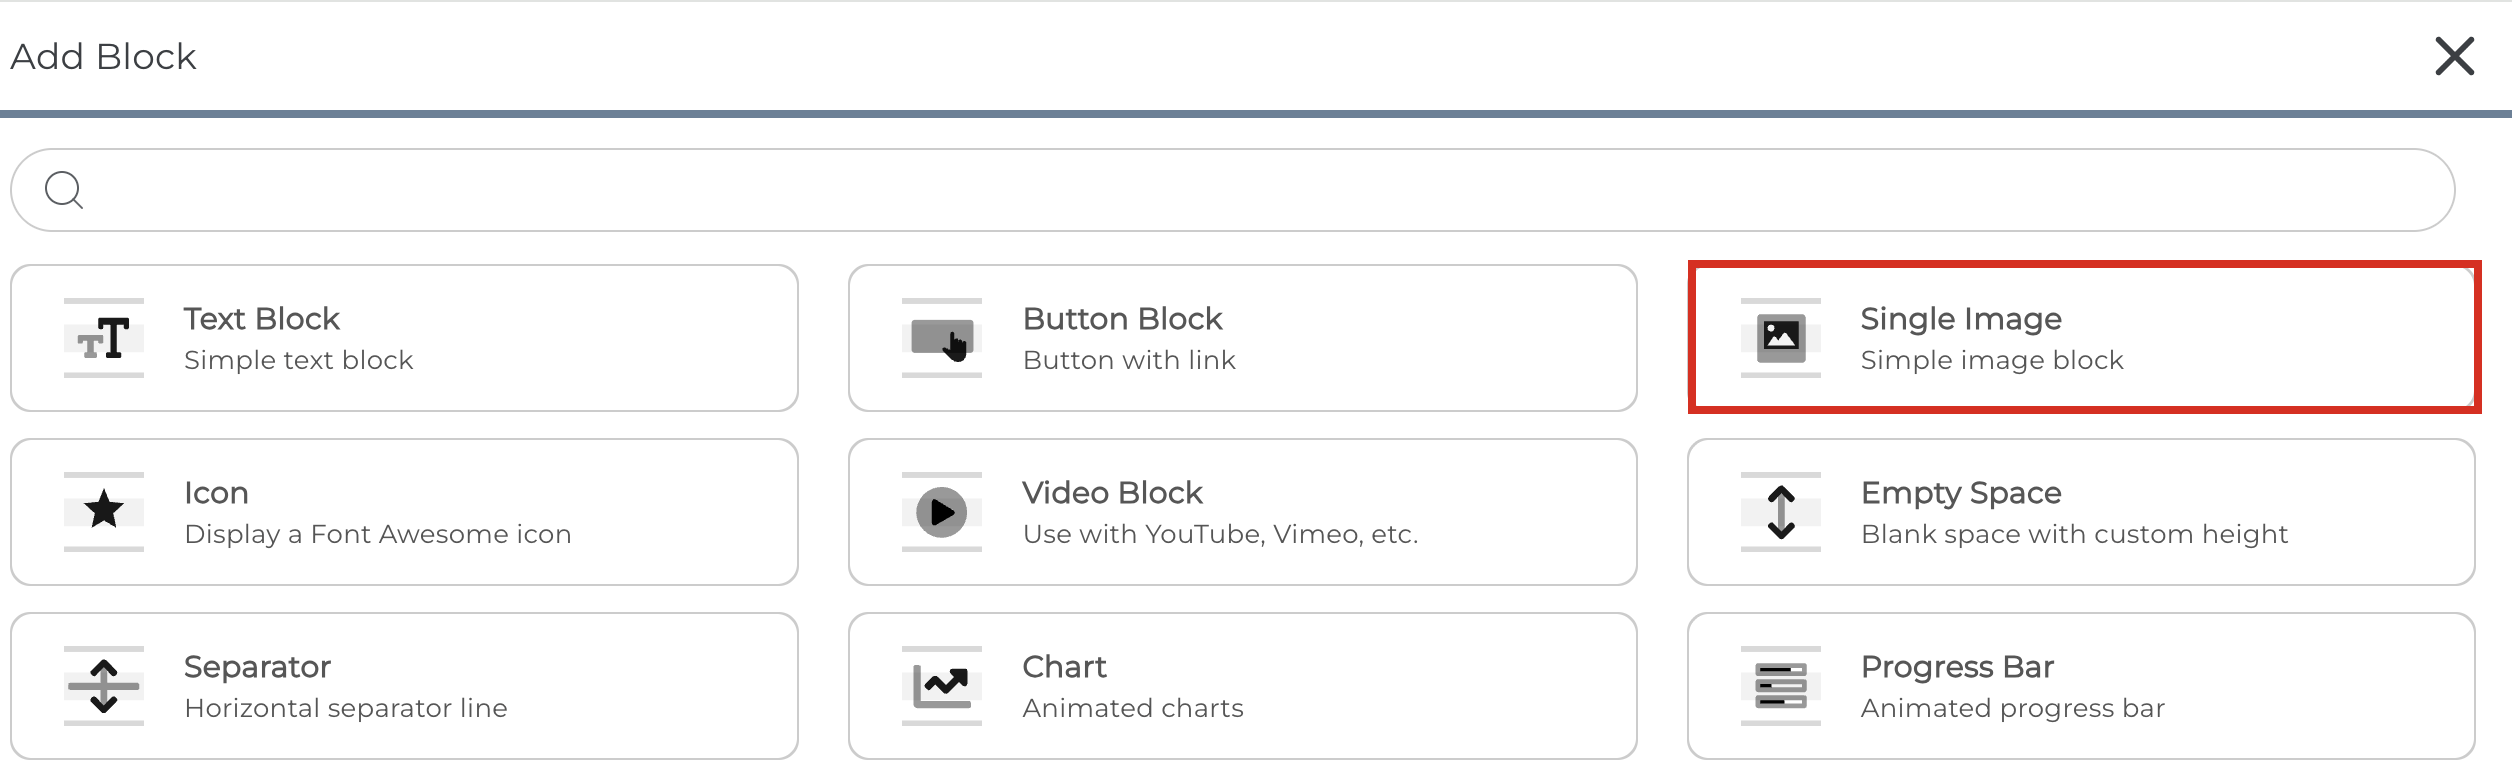Click the Icon block star icon
The width and height of the screenshot is (2512, 780).
pos(104,512)
